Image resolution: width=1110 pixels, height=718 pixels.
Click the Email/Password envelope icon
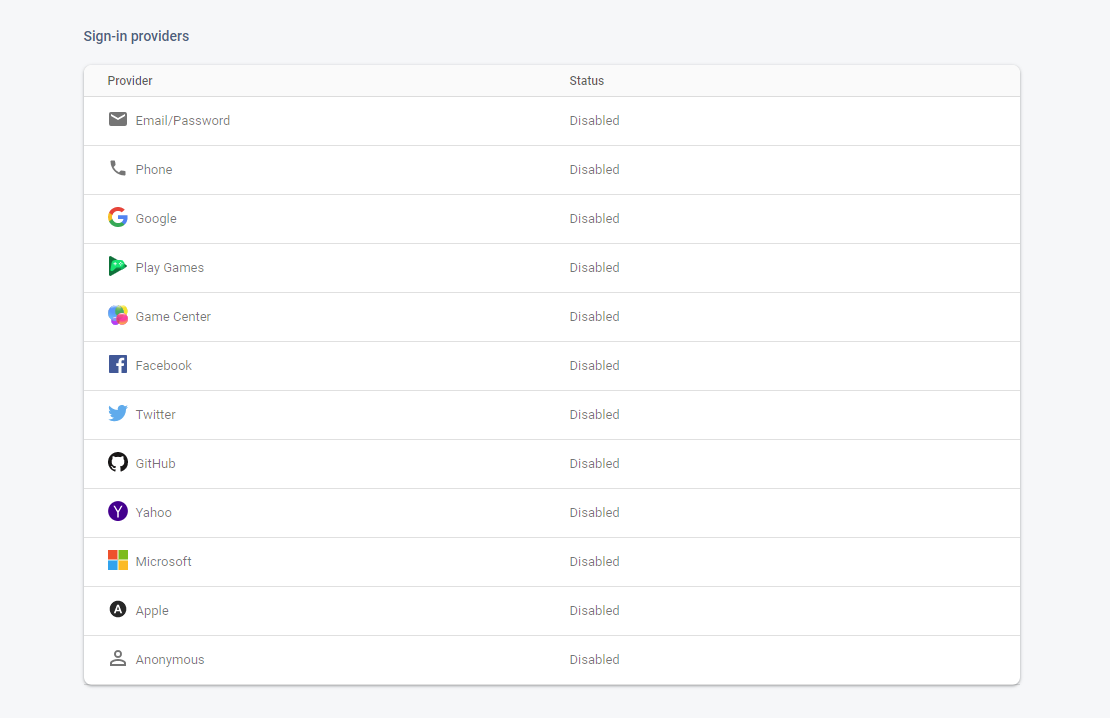click(118, 120)
